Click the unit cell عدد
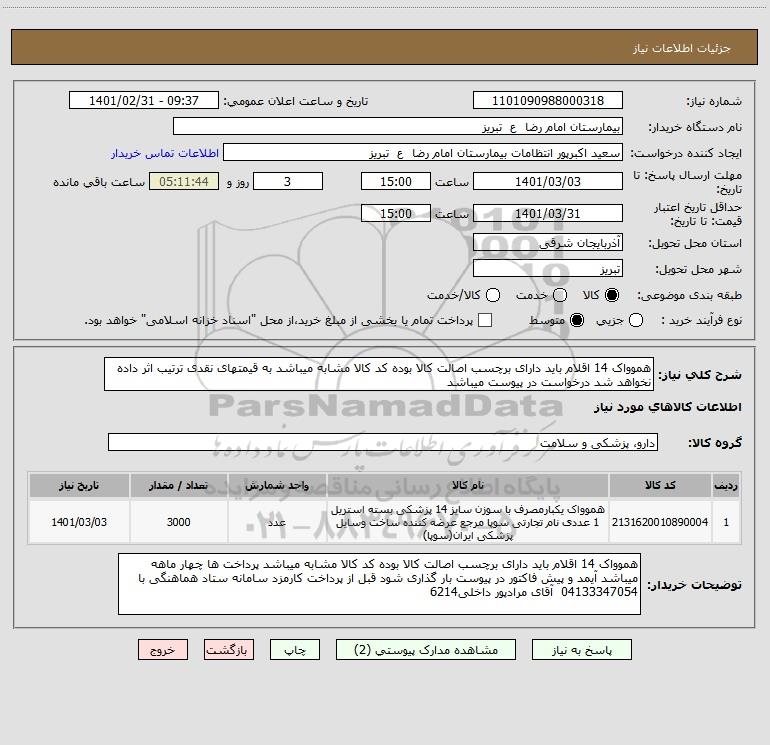770x745 pixels. tap(277, 522)
